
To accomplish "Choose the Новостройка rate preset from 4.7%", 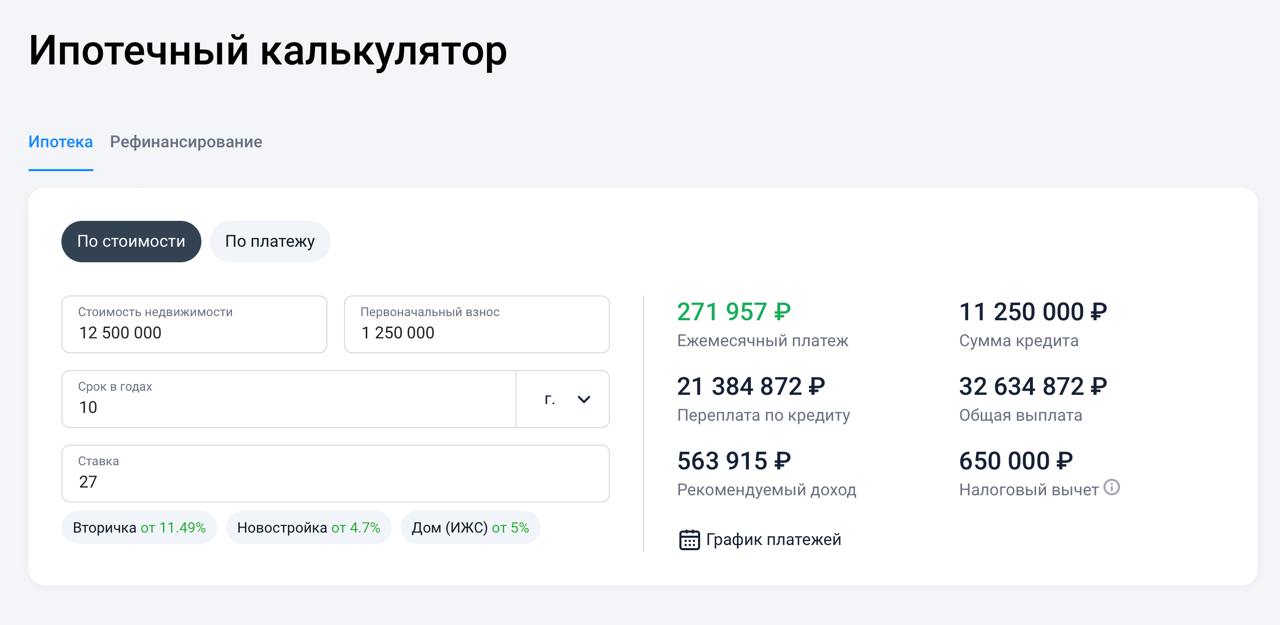I will (308, 527).
